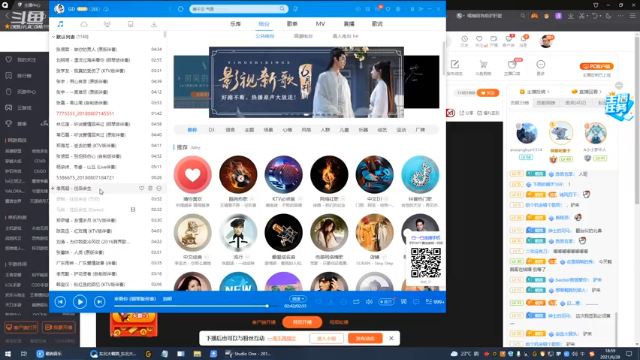Screen dimensions: 640x360
Task: Switch to the 直播 tab
Action: (x=349, y=24)
